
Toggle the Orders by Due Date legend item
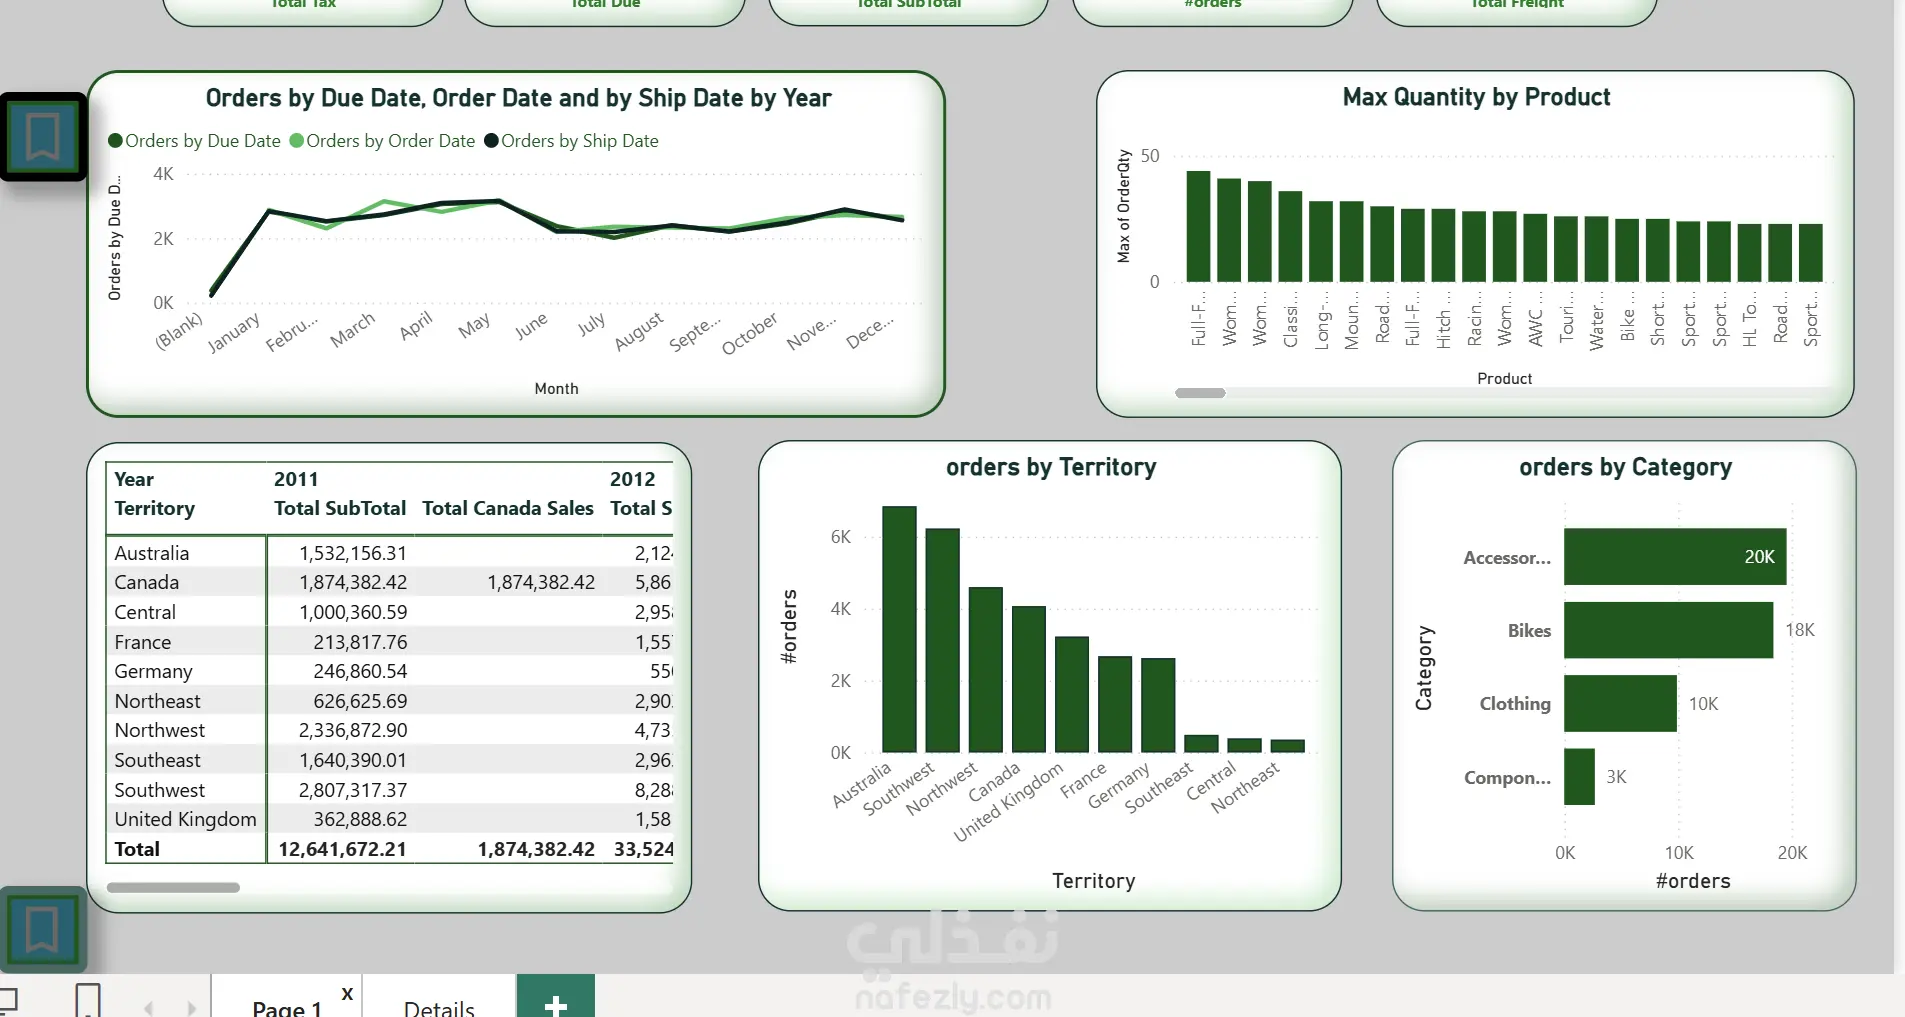[195, 141]
